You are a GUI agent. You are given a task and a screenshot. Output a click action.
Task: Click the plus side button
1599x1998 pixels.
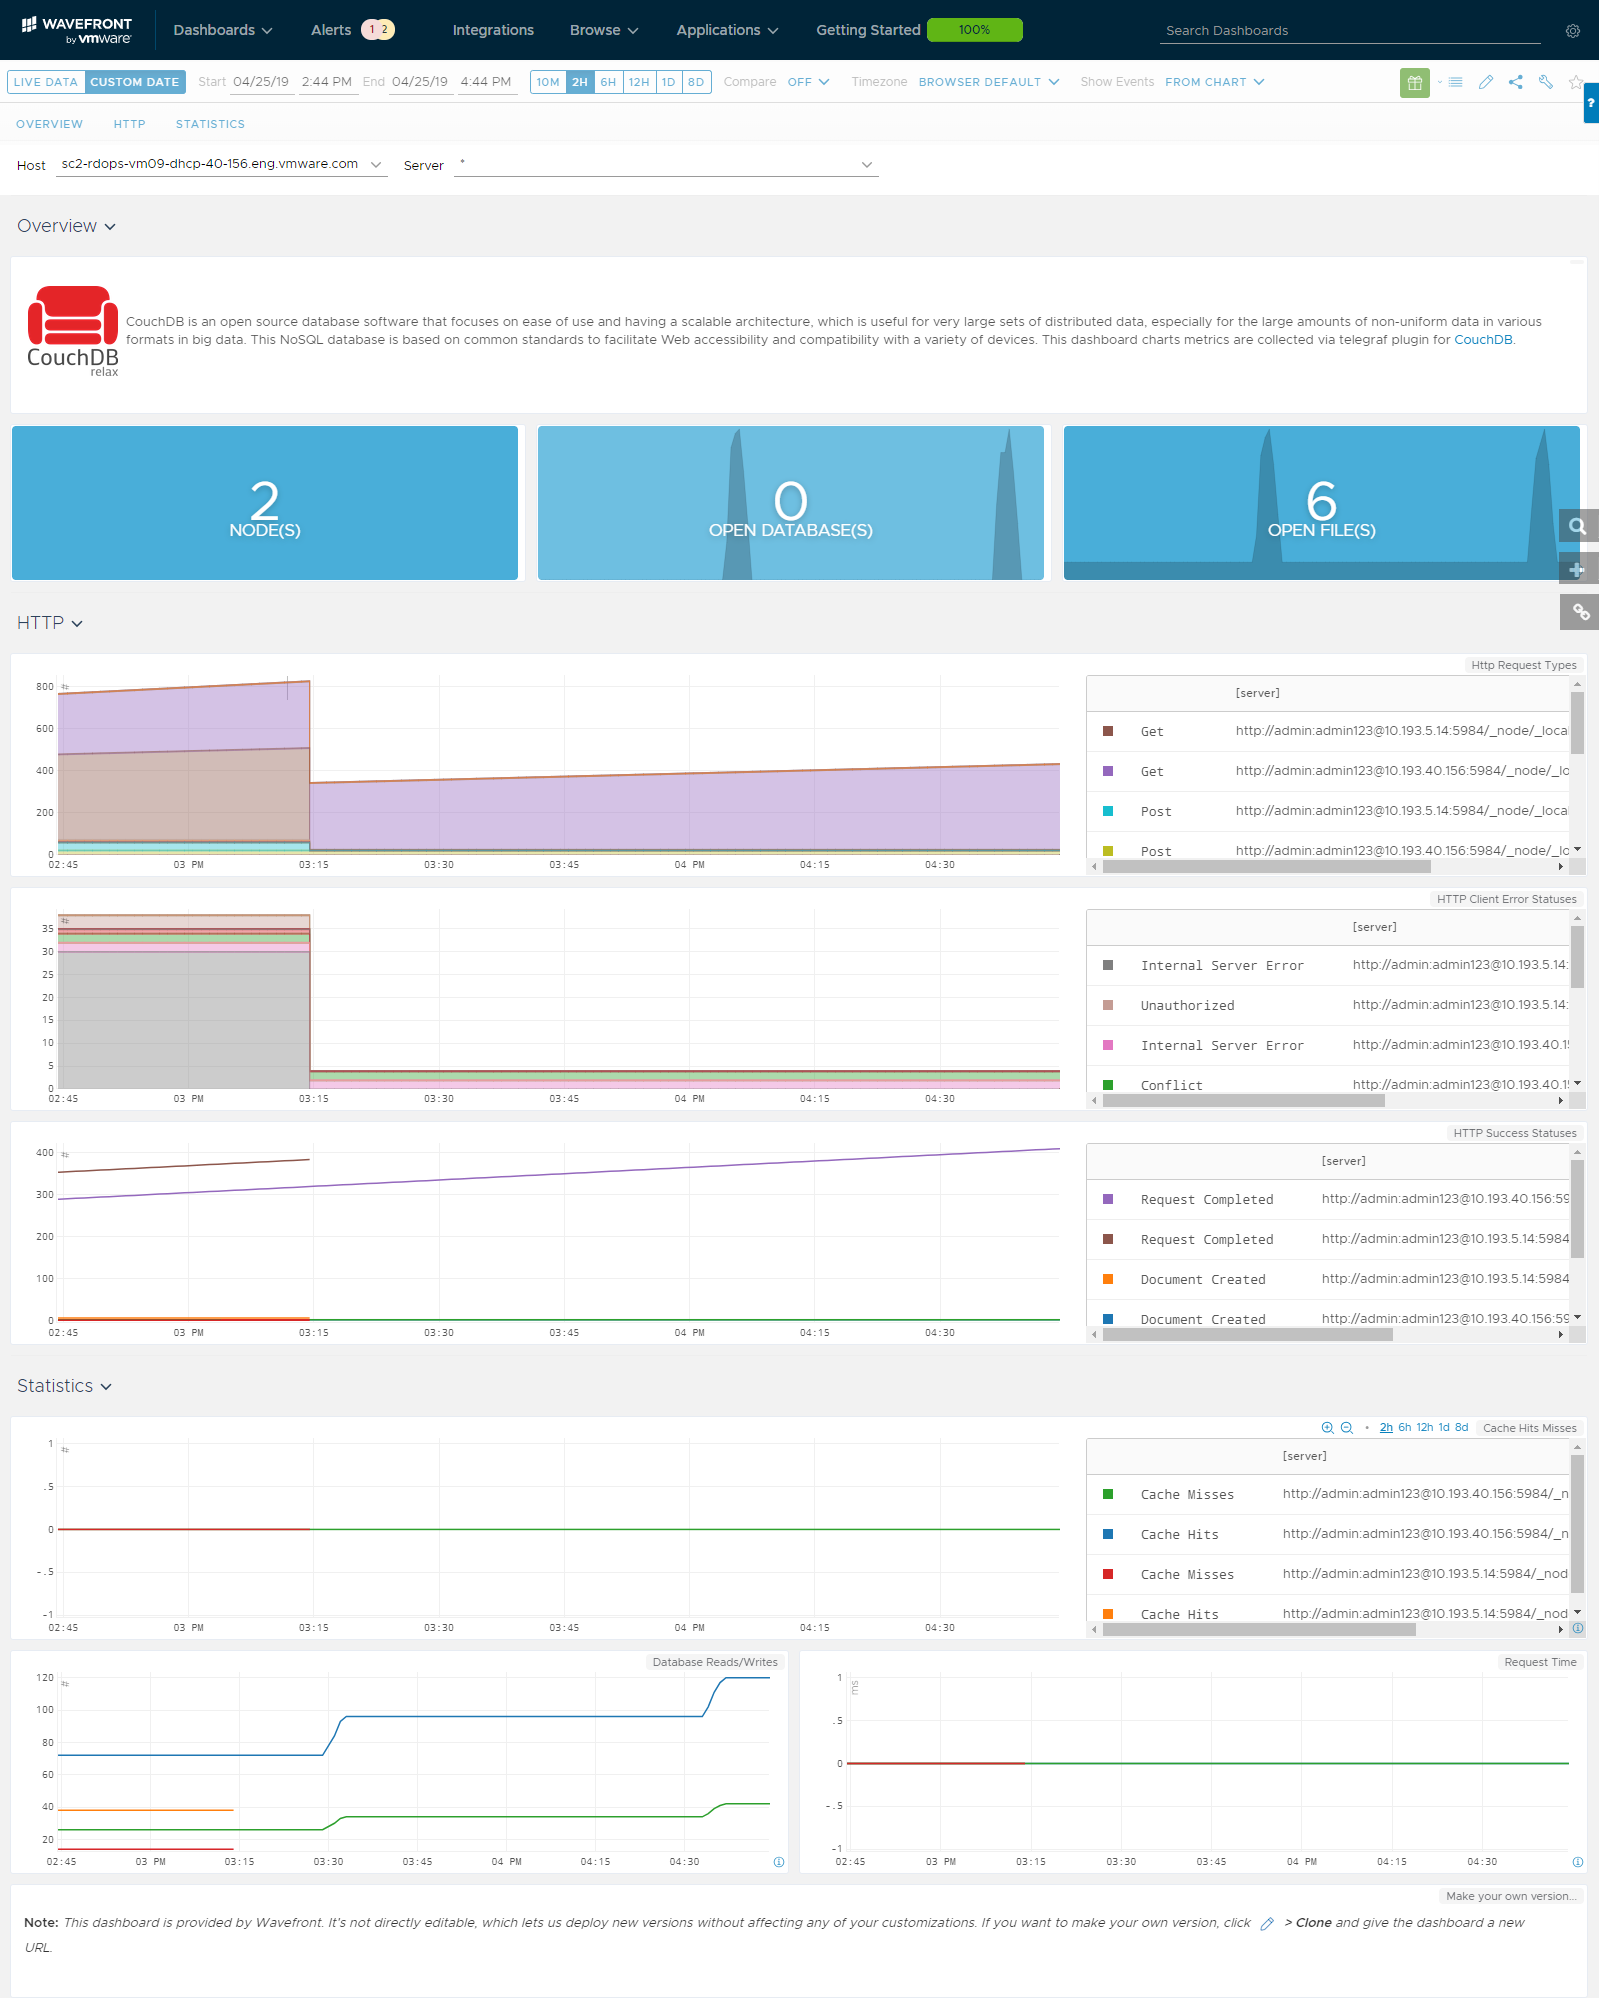click(x=1578, y=569)
